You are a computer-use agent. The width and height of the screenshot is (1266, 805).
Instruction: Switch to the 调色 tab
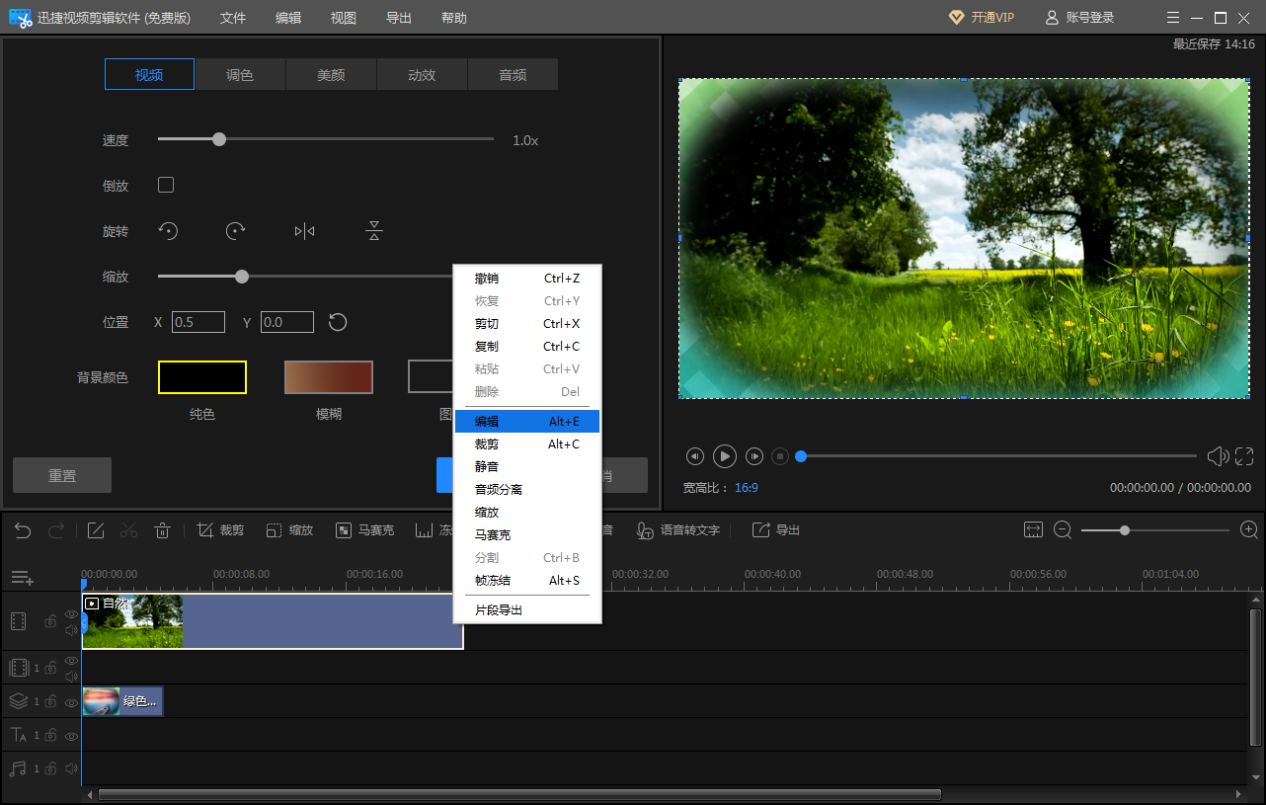coord(240,75)
